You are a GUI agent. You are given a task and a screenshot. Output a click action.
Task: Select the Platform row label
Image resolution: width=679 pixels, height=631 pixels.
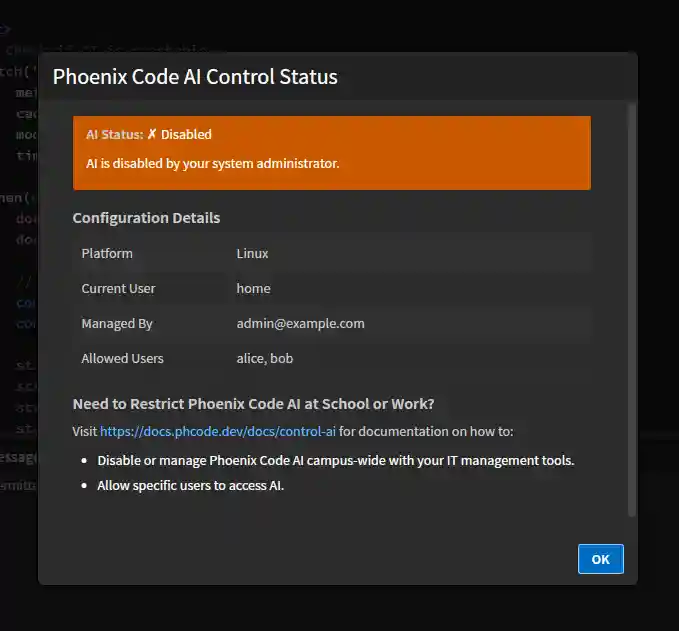107,254
